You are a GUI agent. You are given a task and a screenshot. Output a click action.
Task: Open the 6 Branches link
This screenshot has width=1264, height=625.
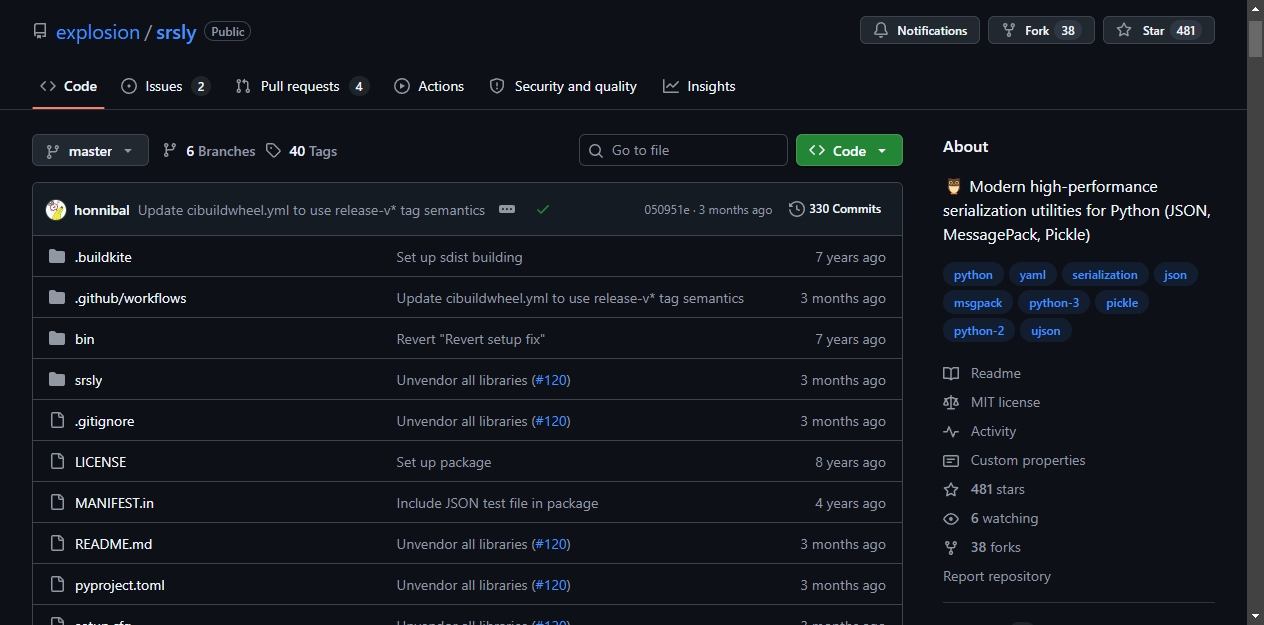(209, 151)
